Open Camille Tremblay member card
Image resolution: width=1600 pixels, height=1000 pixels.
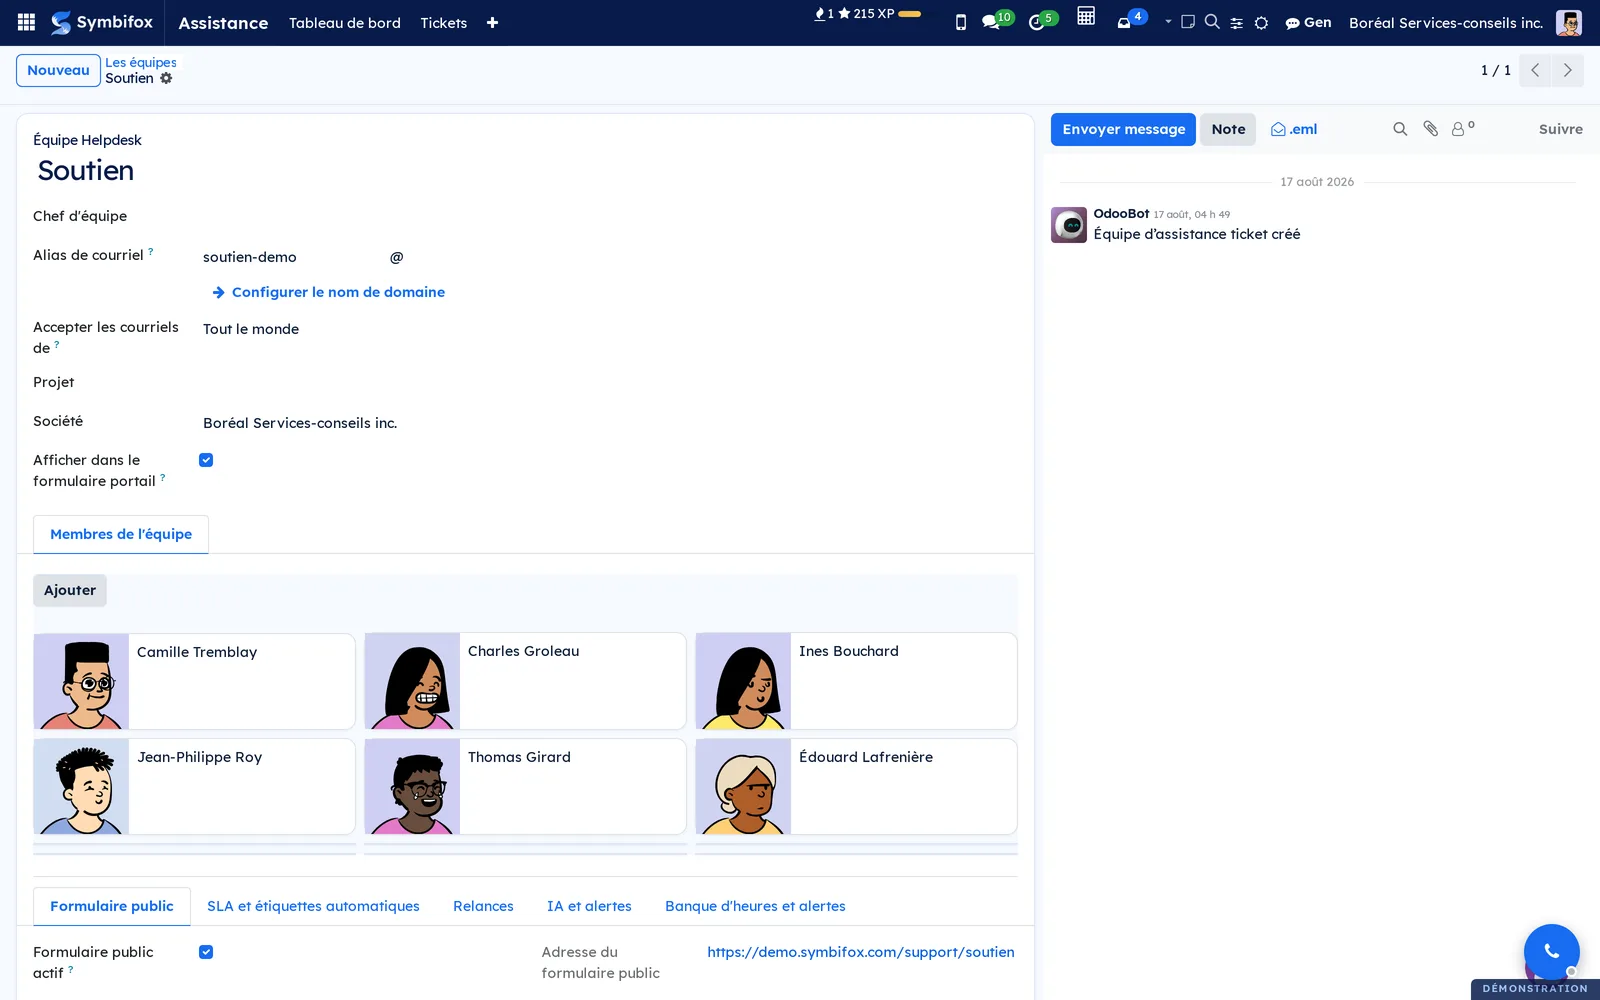(x=194, y=681)
